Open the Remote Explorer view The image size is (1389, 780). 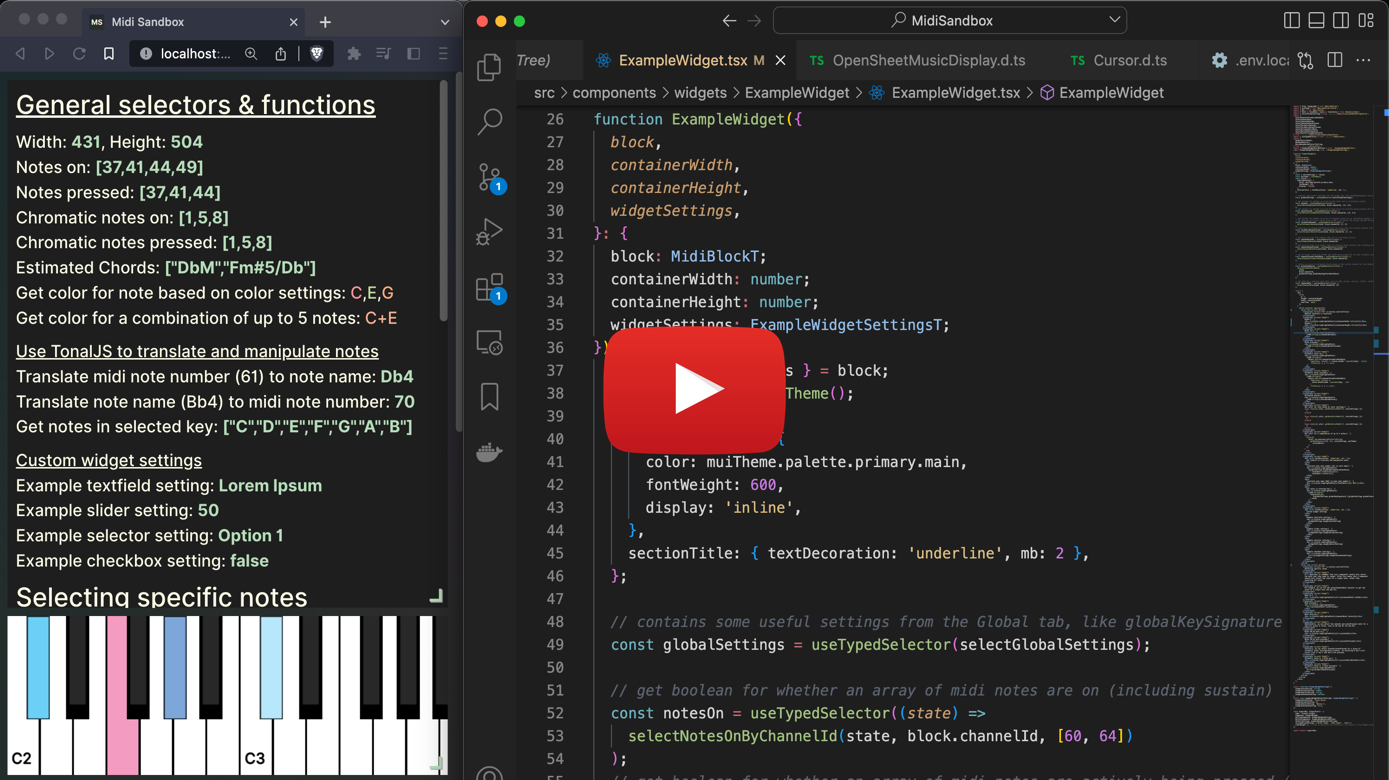pos(489,343)
